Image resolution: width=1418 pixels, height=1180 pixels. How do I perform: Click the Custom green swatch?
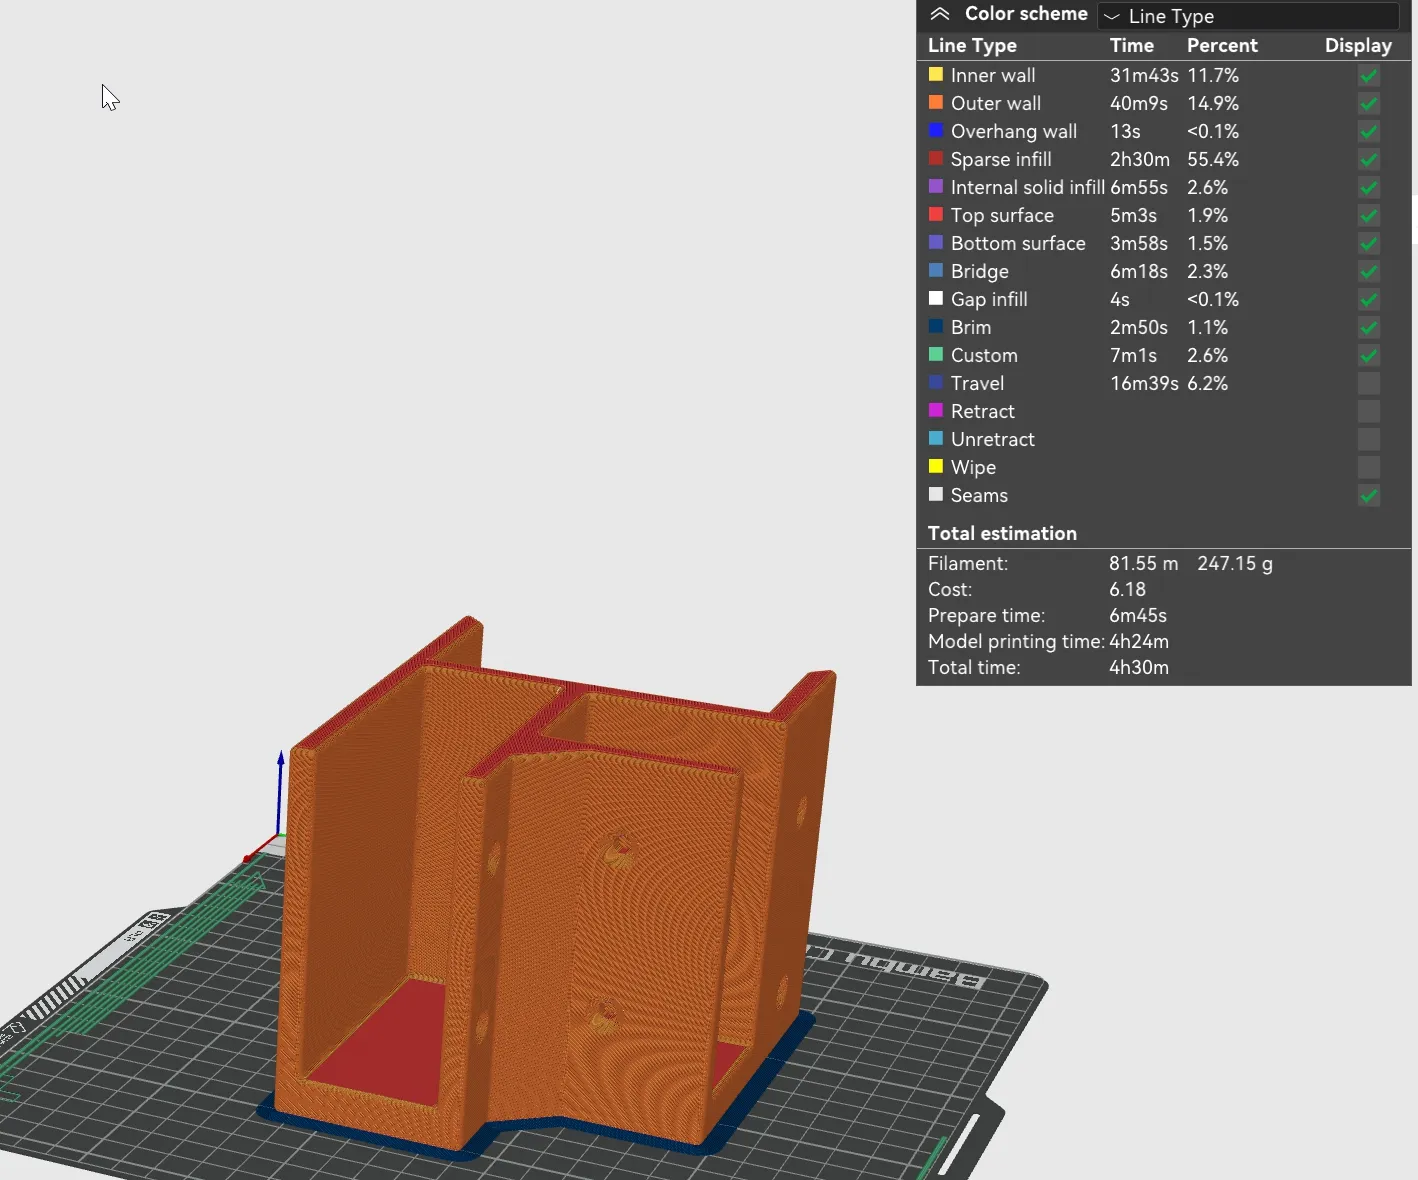click(x=936, y=354)
